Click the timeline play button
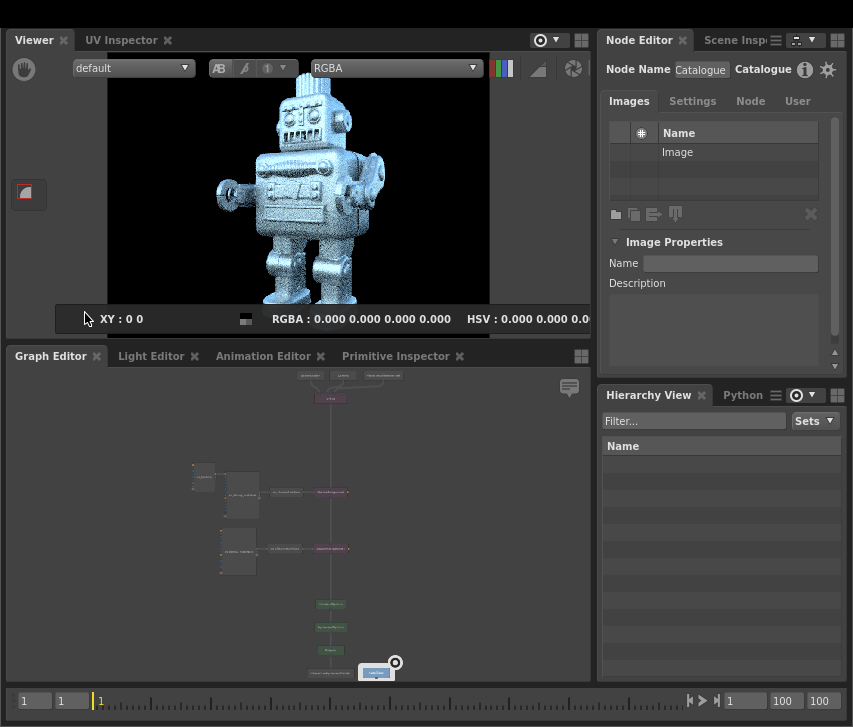853x727 pixels. pyautogui.click(x=702, y=701)
